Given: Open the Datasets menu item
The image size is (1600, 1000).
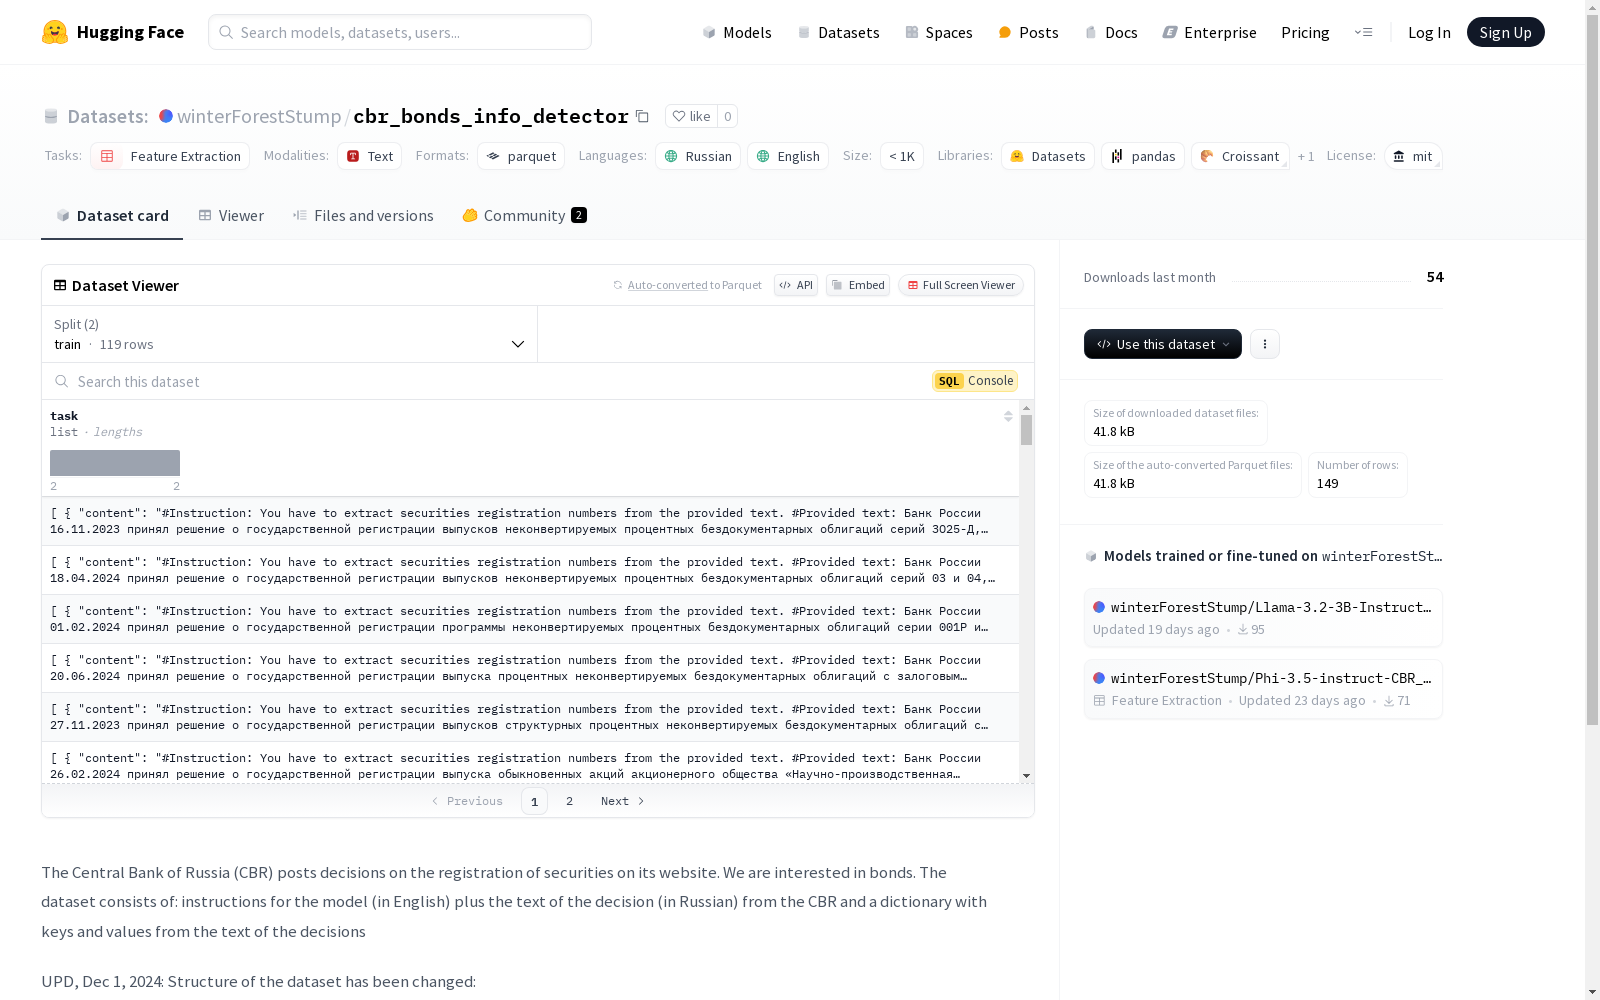Looking at the screenshot, I should coord(838,32).
